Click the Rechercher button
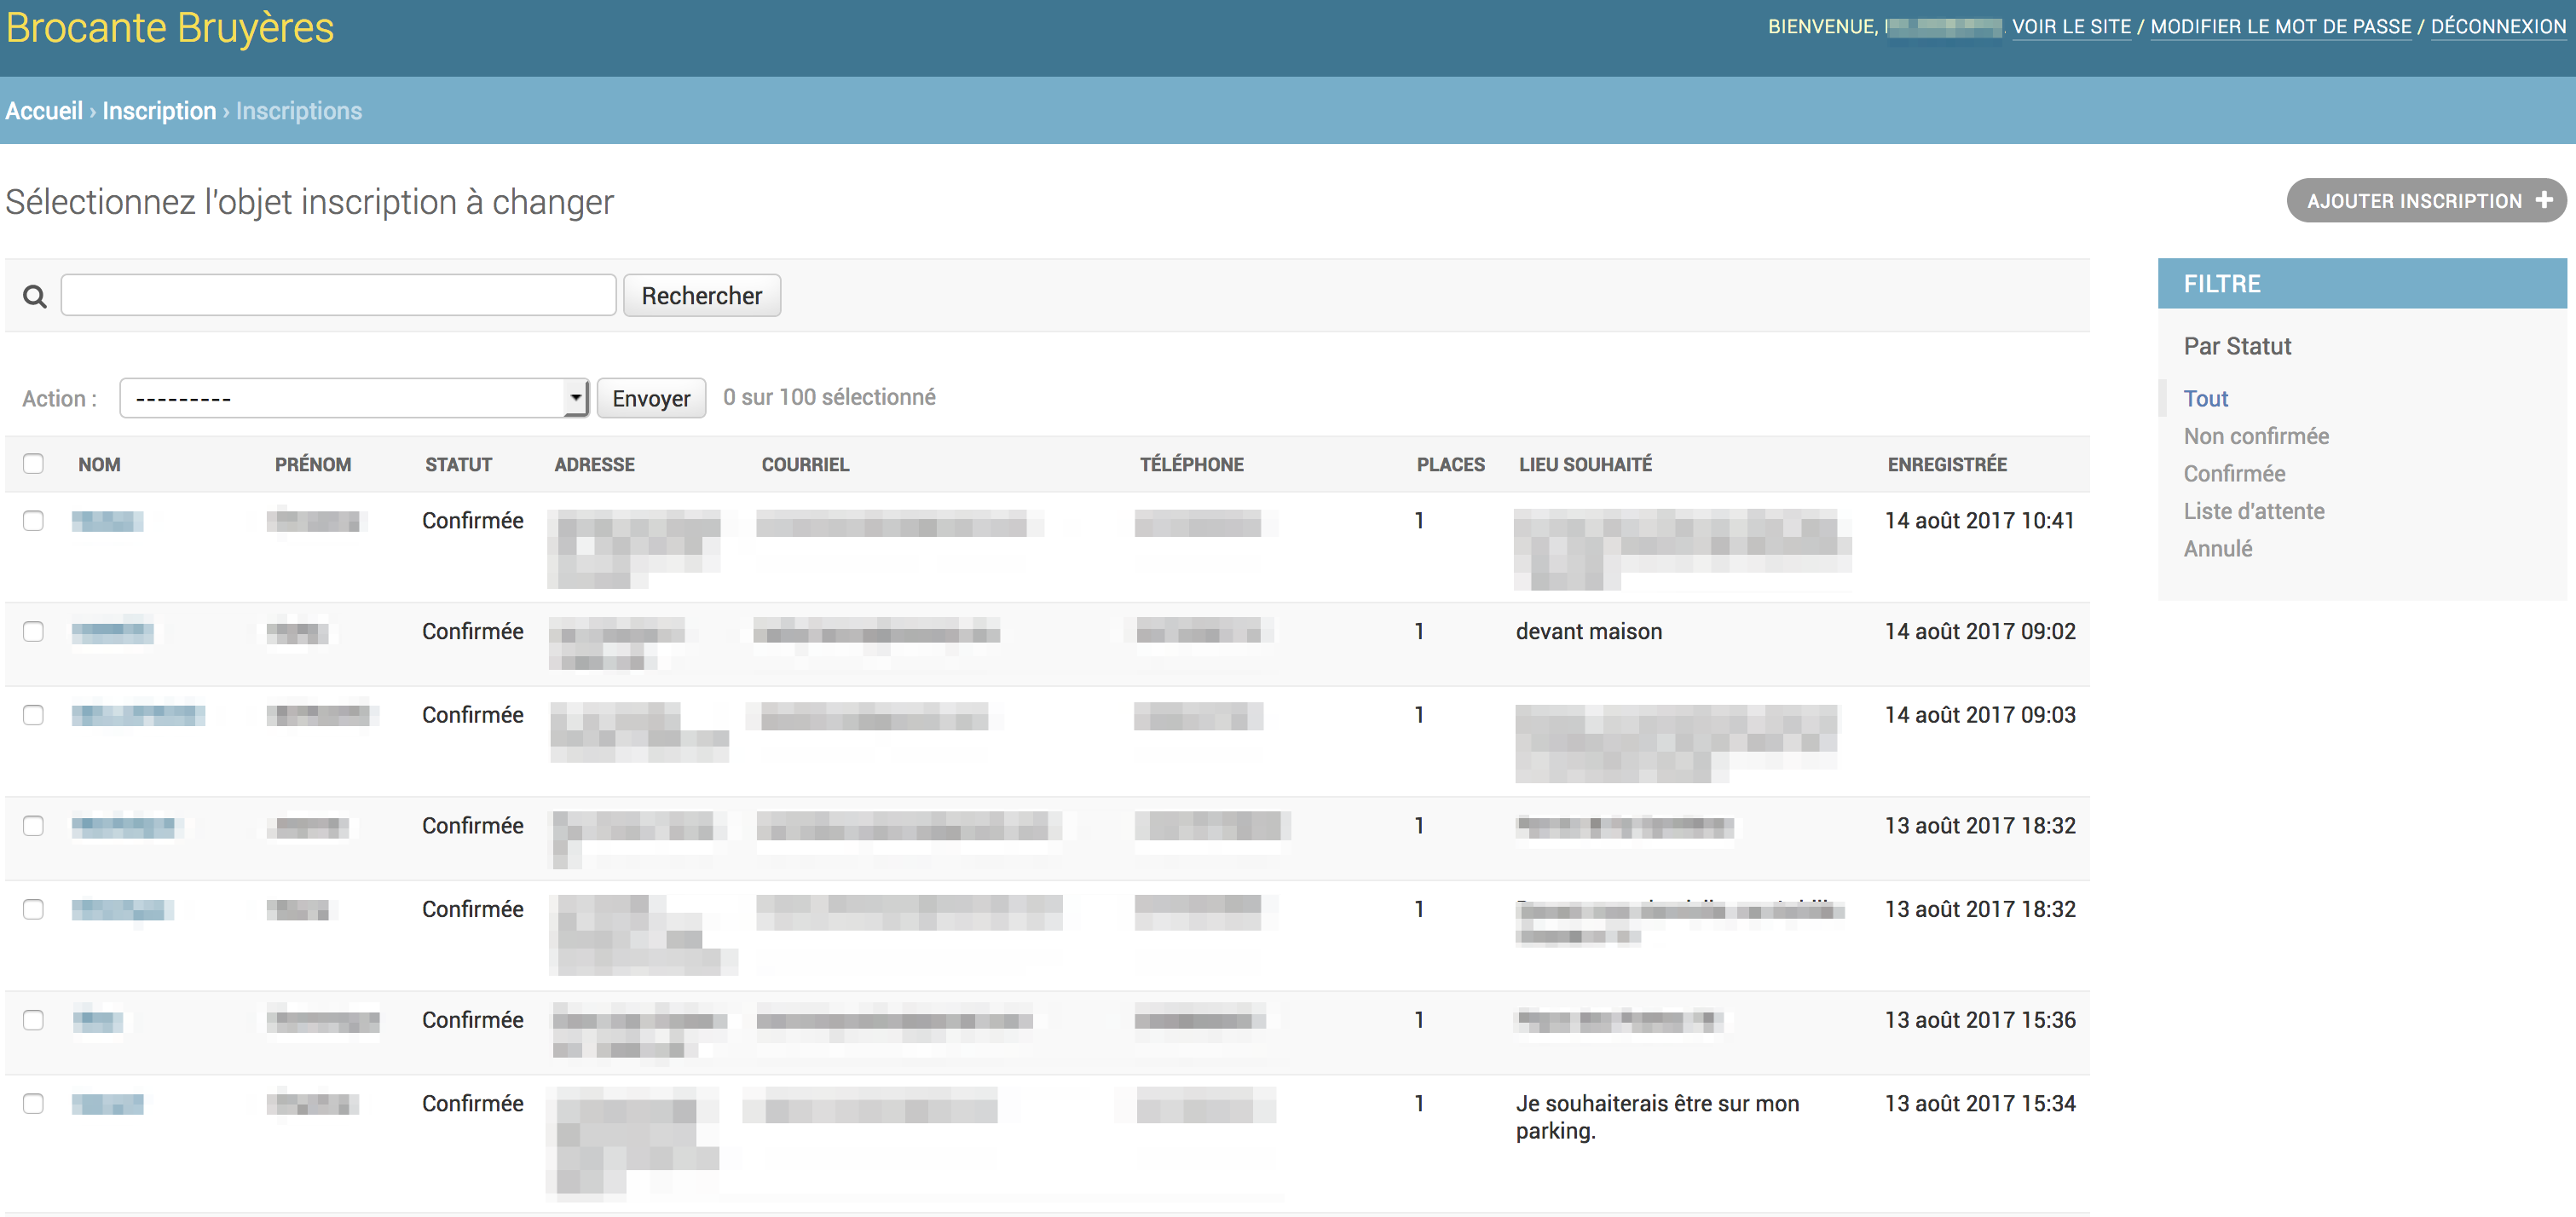The height and width of the screenshot is (1217, 2576). click(x=702, y=295)
